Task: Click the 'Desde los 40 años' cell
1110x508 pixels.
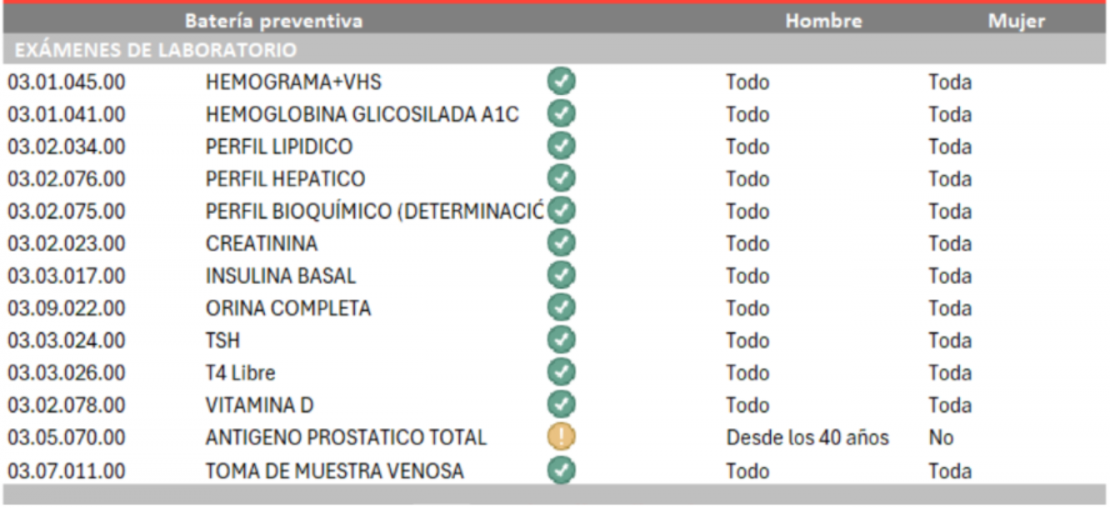Action: pos(807,437)
